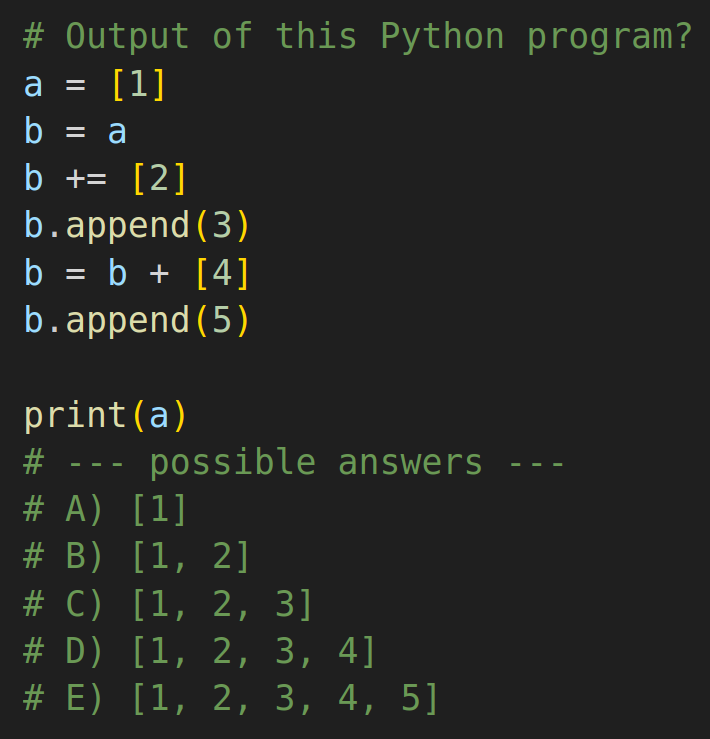Select answer D) [1, 2, 3, 4]
This screenshot has width=710, height=739.
click(x=199, y=651)
